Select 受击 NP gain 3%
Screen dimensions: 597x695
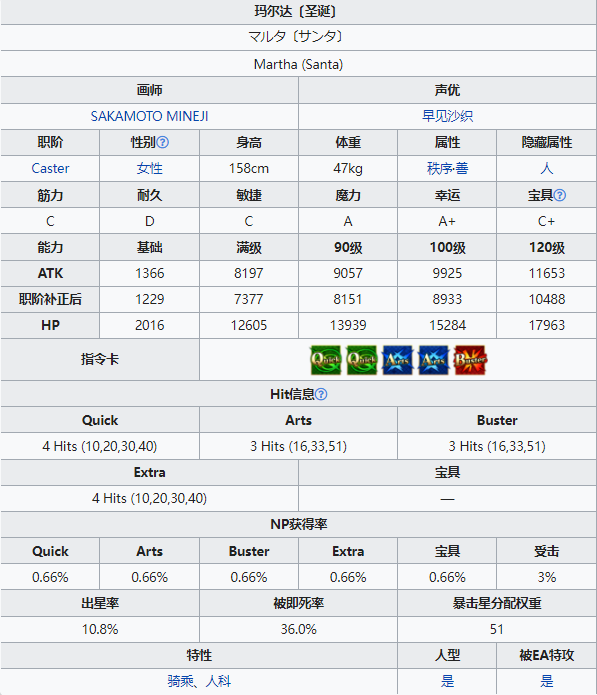point(546,577)
